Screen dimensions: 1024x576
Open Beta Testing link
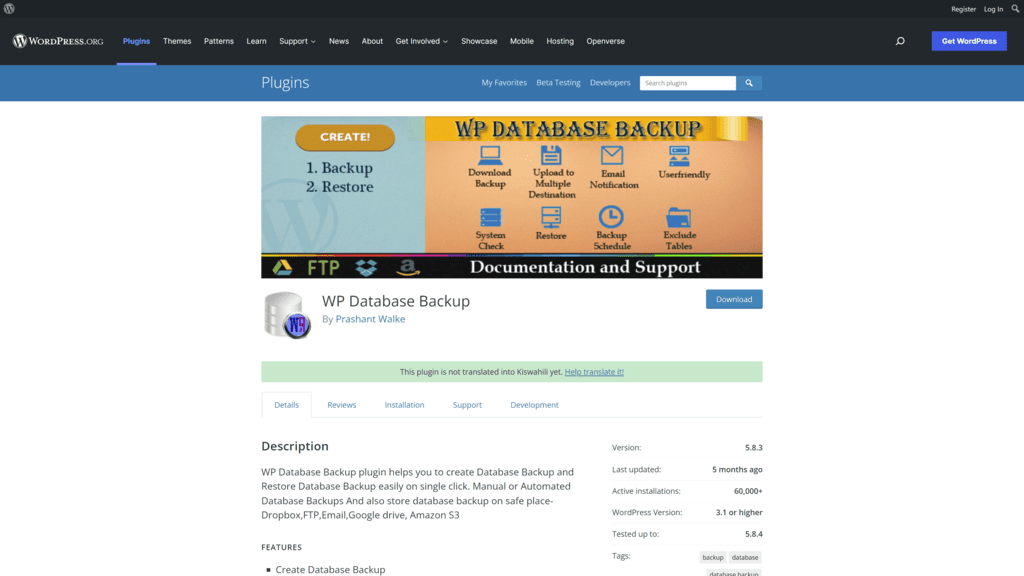(558, 83)
